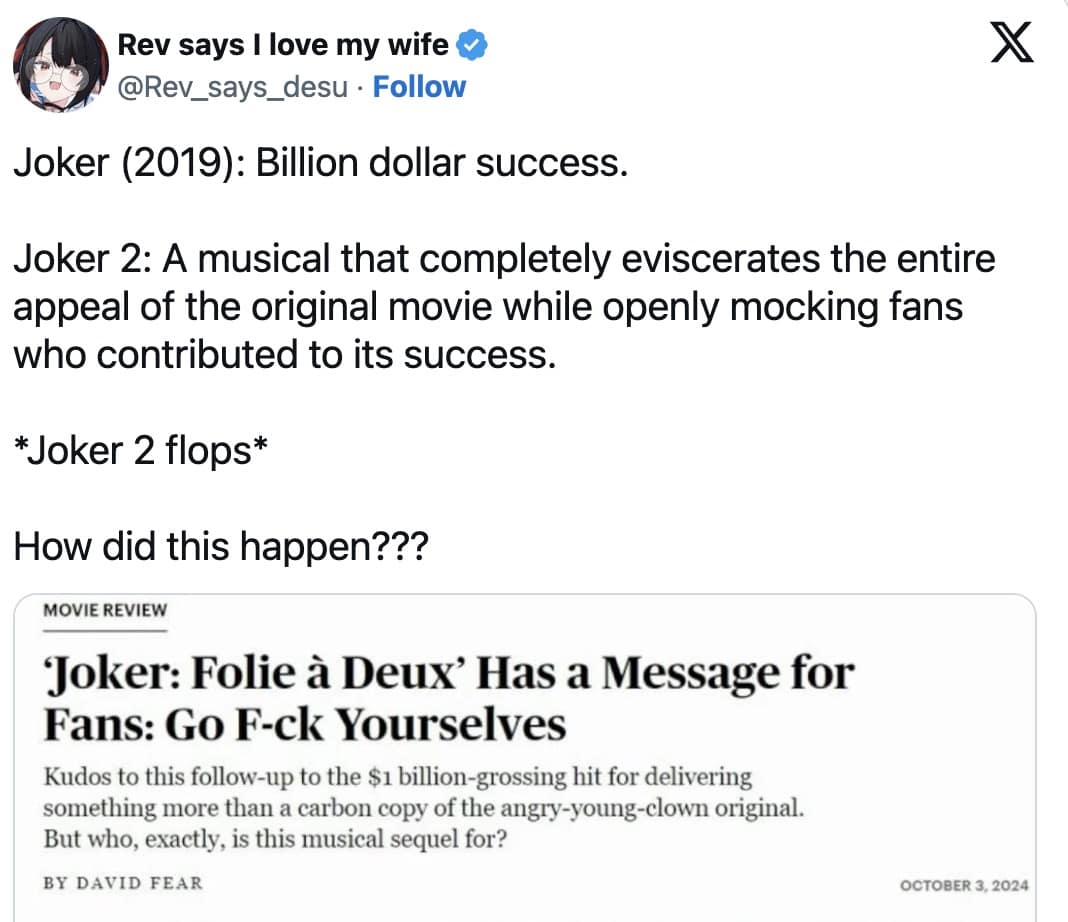
Task: Open the 'Joker: Folie à Deux' headline
Action: (x=448, y=673)
